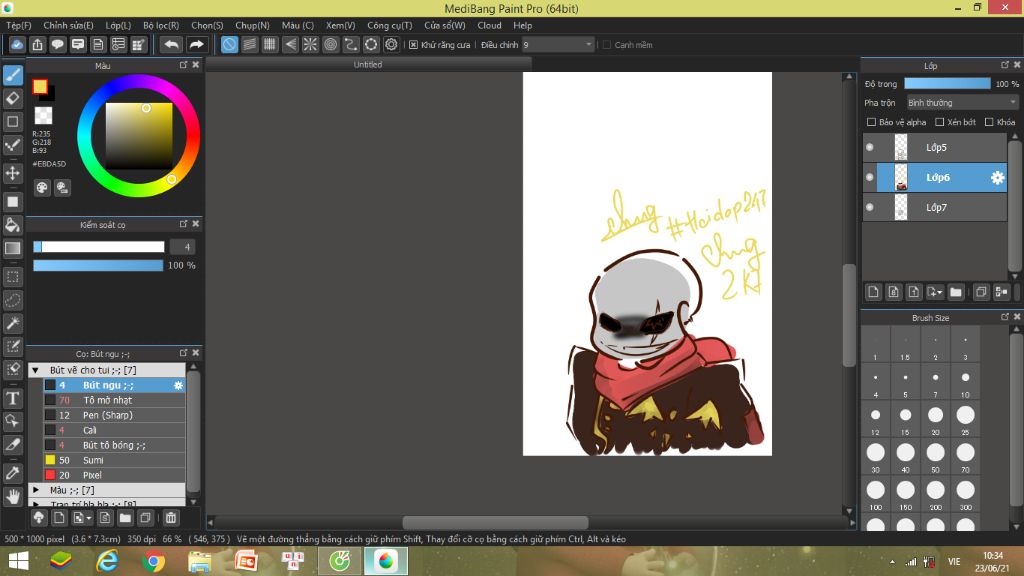
Task: Collapse Bút vẽ cho tui brush group
Action: tap(36, 370)
